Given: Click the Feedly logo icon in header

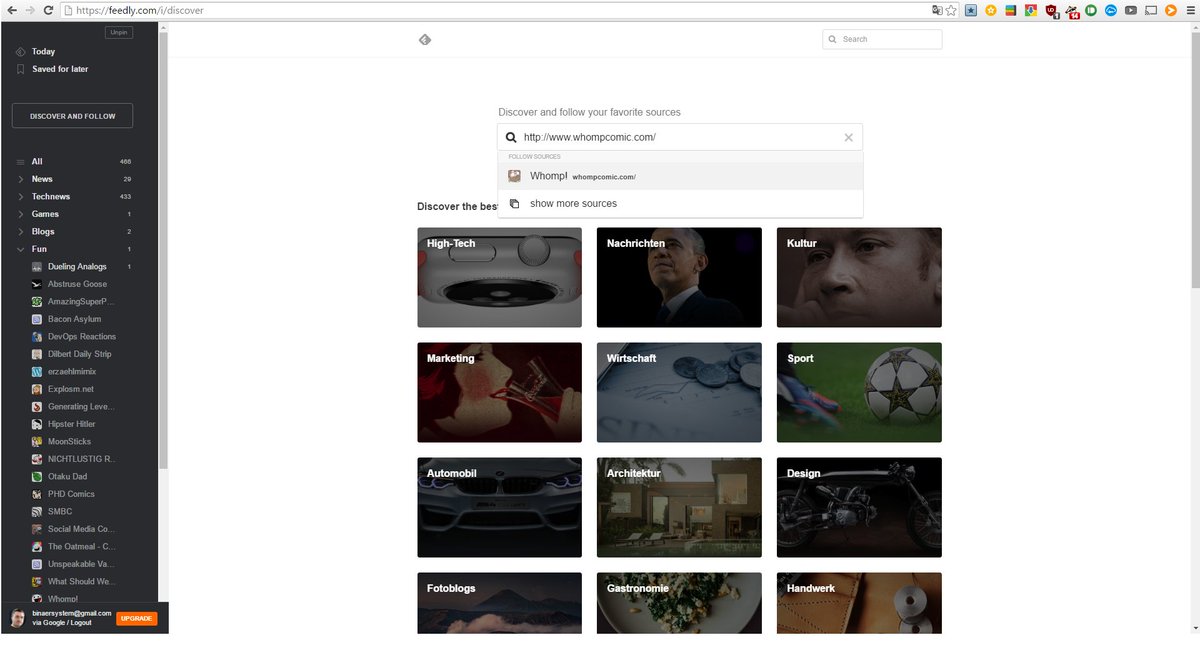Looking at the screenshot, I should [x=424, y=40].
